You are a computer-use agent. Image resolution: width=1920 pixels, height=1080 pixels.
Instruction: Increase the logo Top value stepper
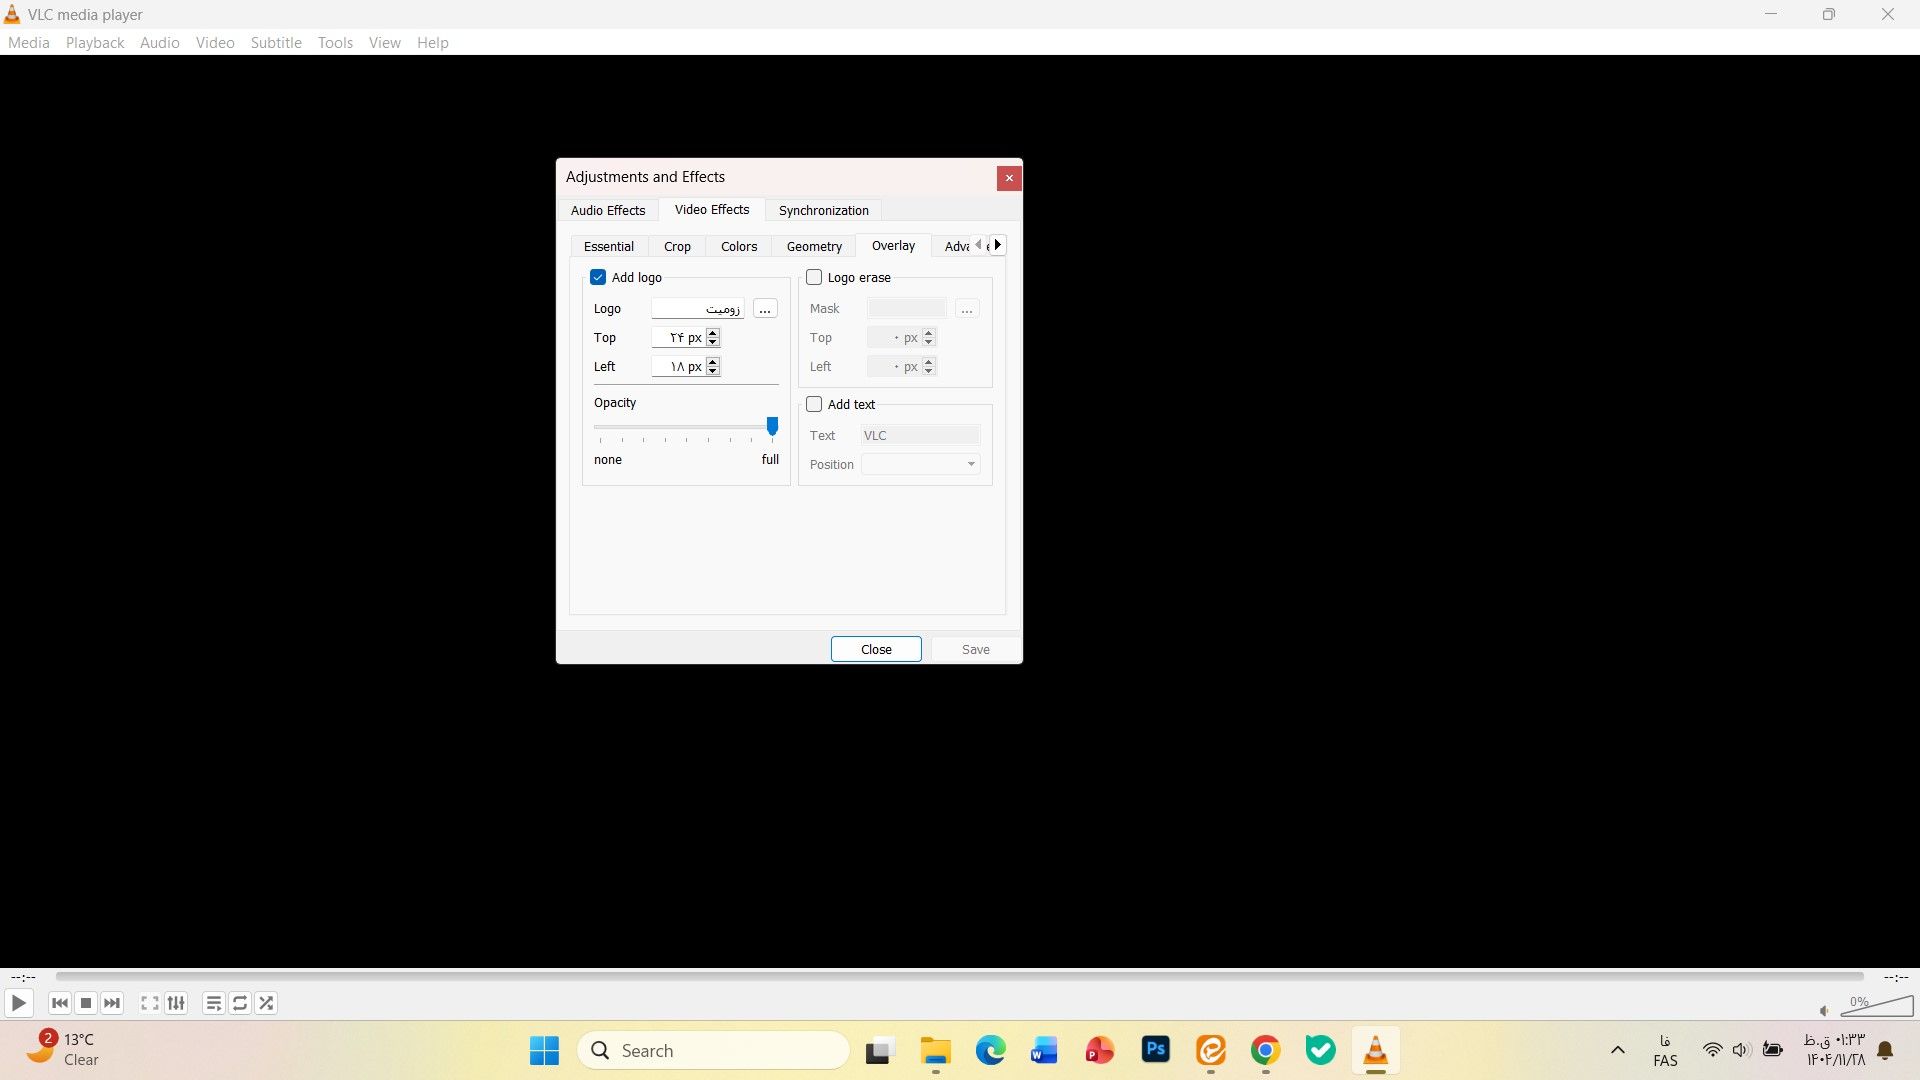(712, 333)
